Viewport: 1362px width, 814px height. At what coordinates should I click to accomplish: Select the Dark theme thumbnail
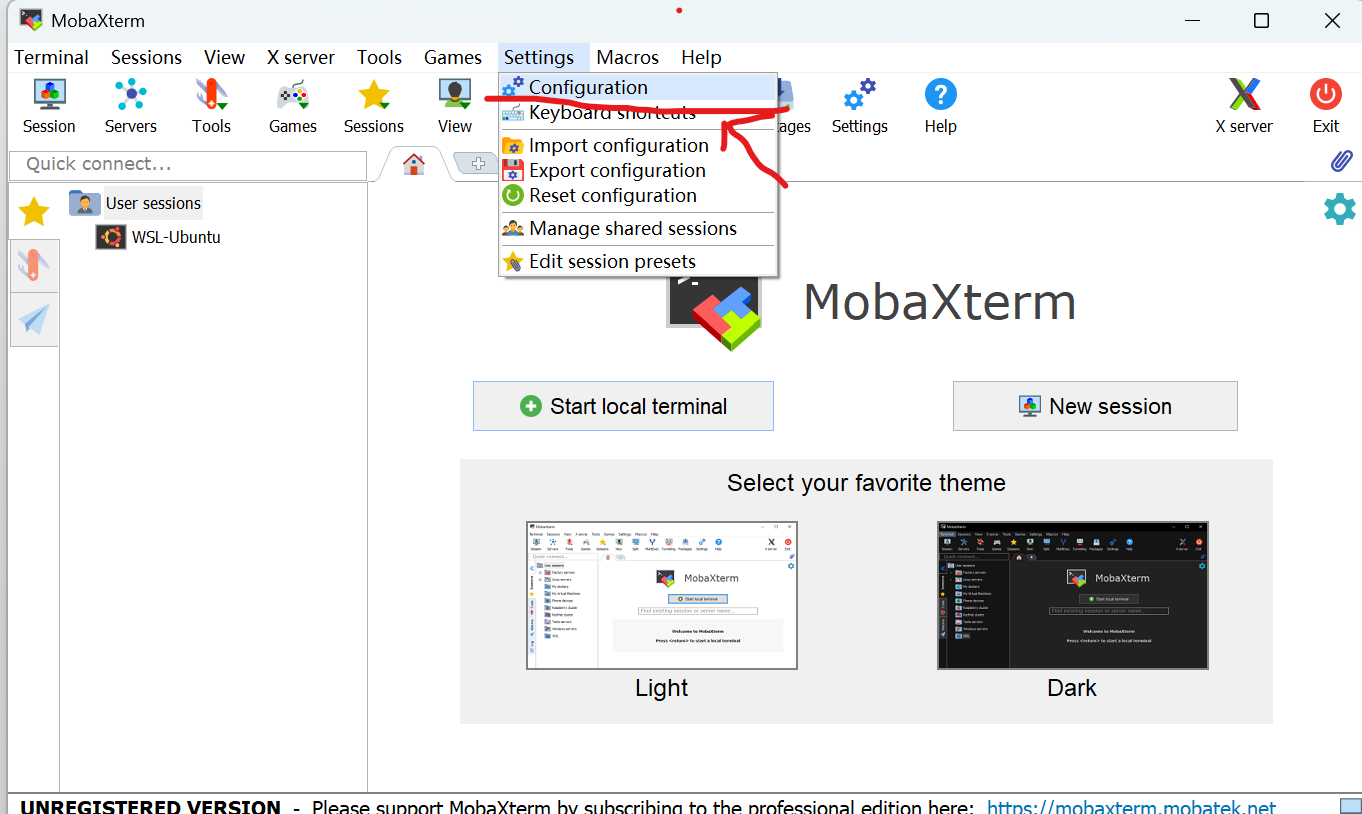click(x=1073, y=595)
